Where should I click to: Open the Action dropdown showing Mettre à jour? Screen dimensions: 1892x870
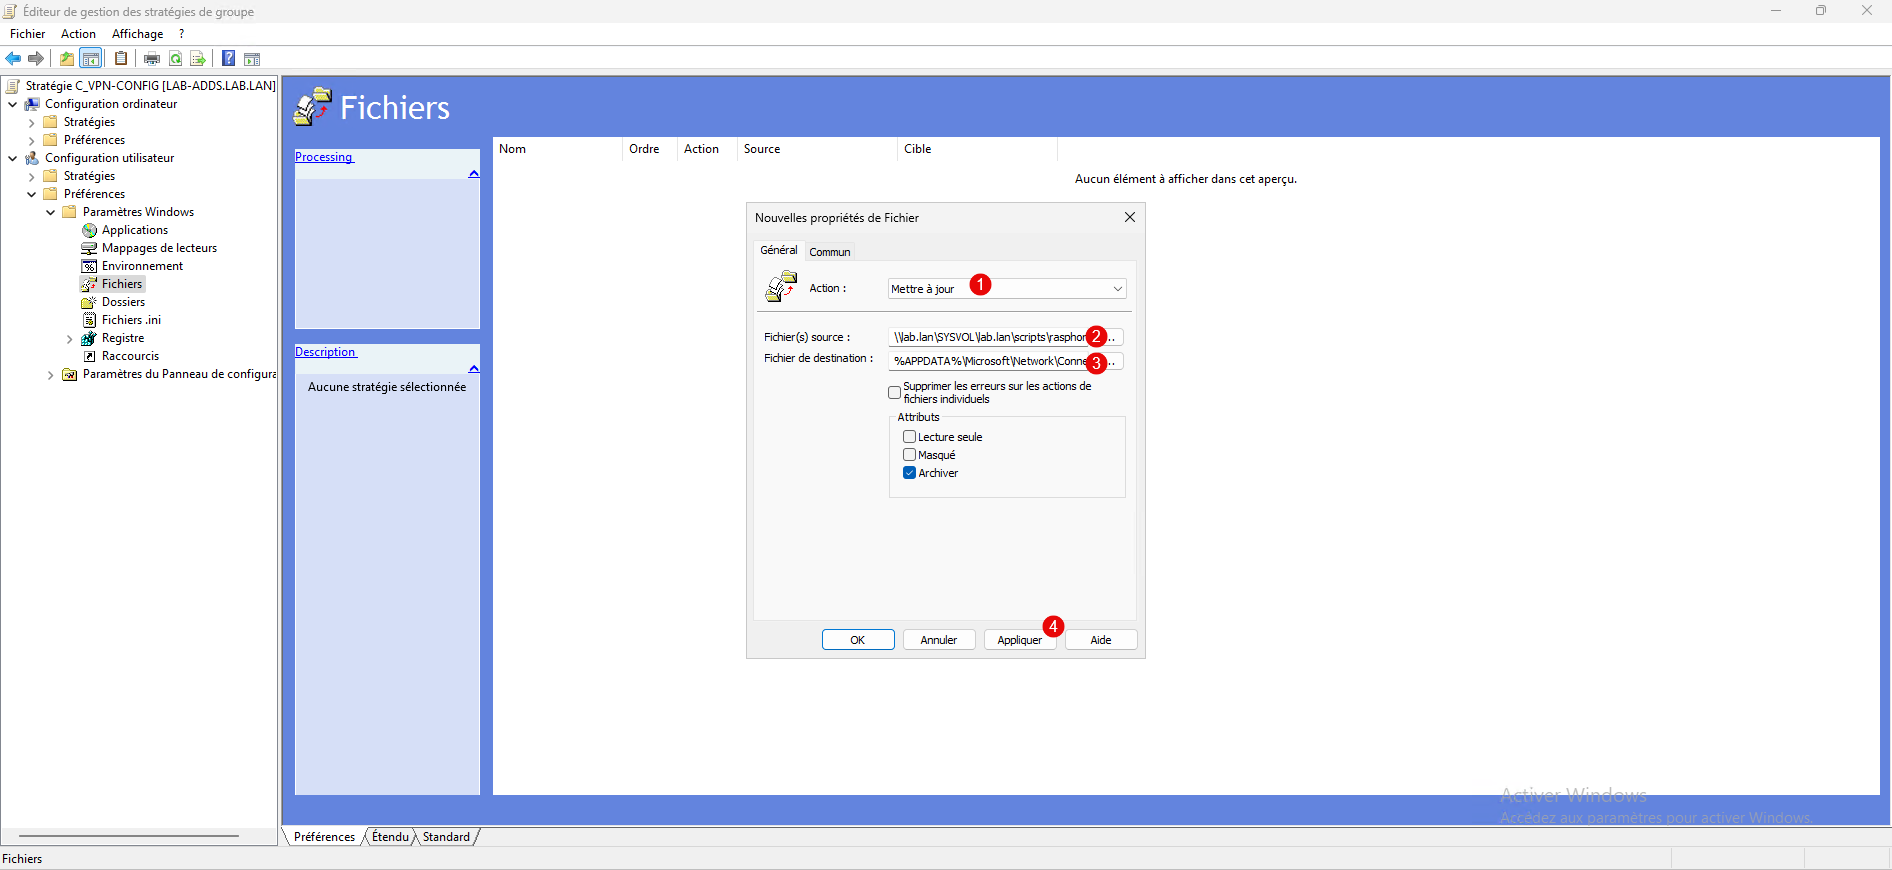(x=1007, y=289)
